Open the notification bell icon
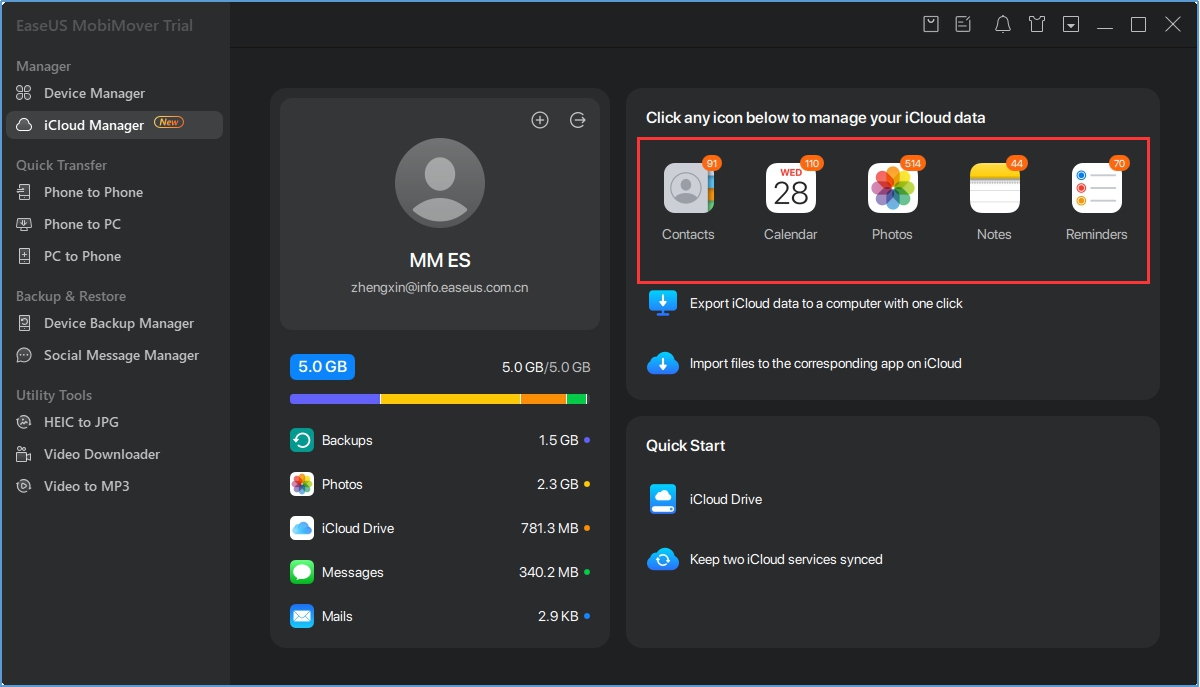The height and width of the screenshot is (687, 1200). [x=1002, y=25]
